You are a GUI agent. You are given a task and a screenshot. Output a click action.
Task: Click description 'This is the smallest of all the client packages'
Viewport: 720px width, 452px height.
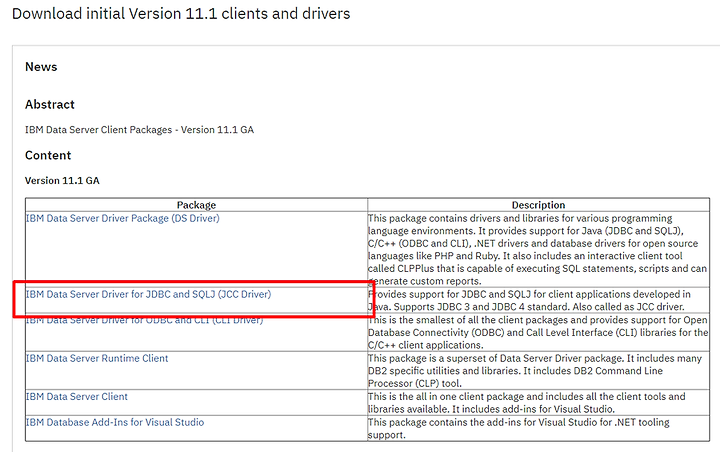click(x=538, y=333)
